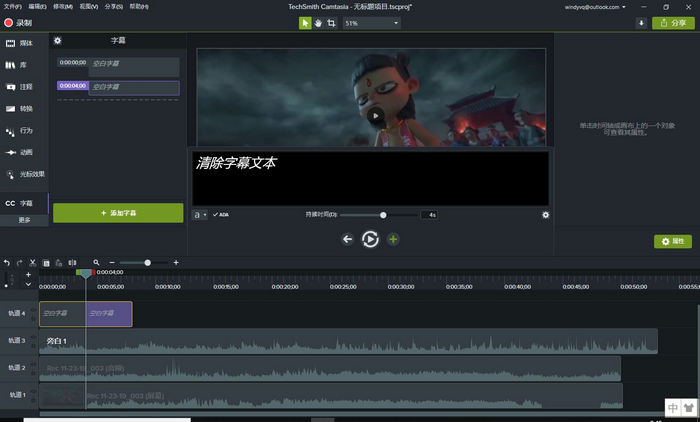Click the shirt skin icon in the IME bar
Image resolution: width=700 pixels, height=422 pixels.
688,408
